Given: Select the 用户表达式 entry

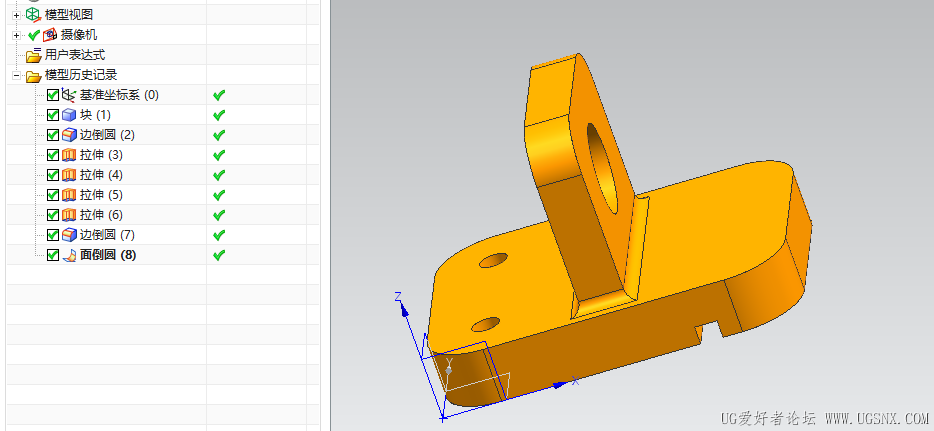Looking at the screenshot, I should 75,55.
